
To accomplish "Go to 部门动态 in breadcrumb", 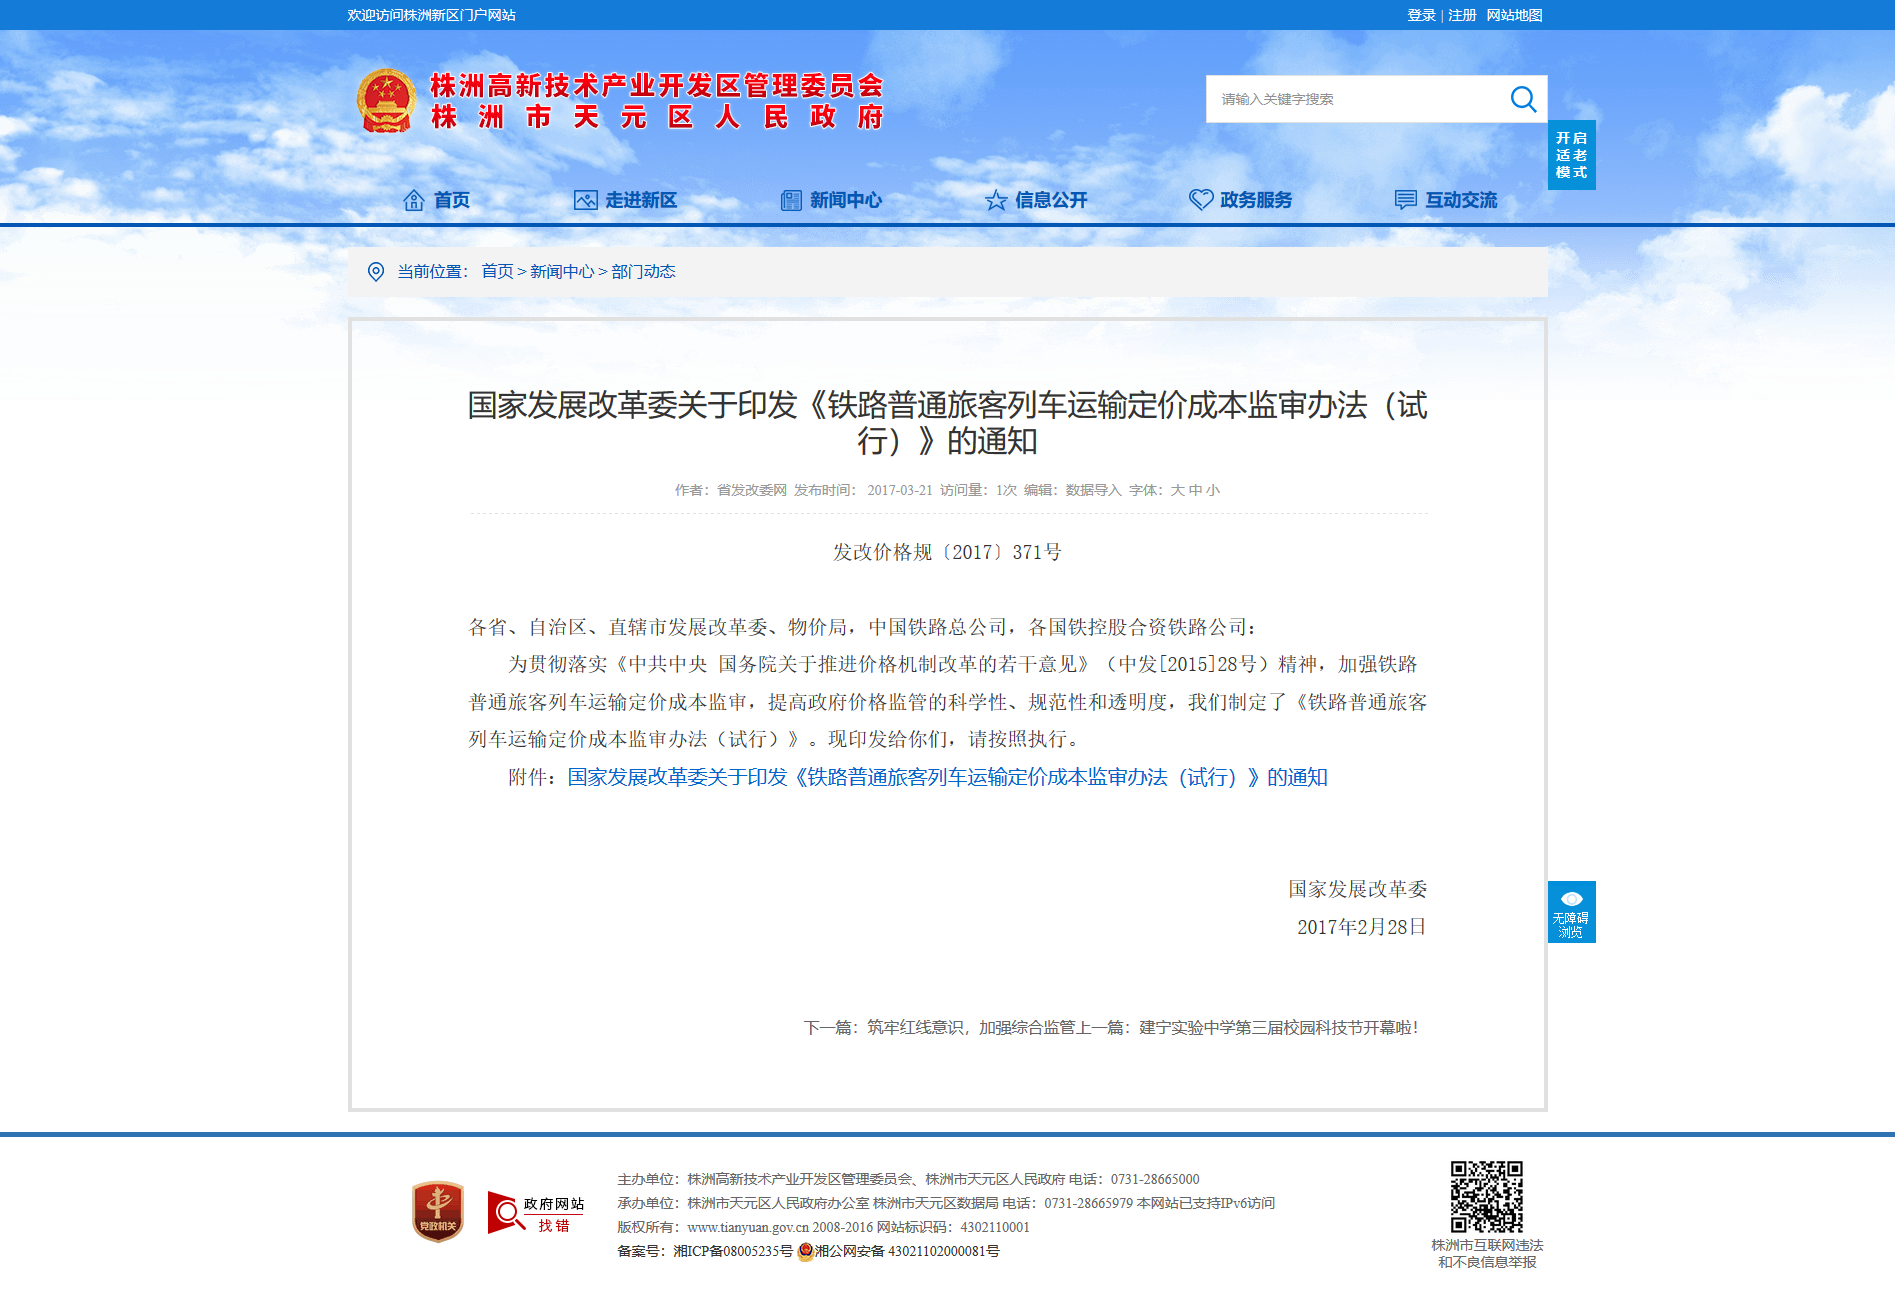I will 643,272.
